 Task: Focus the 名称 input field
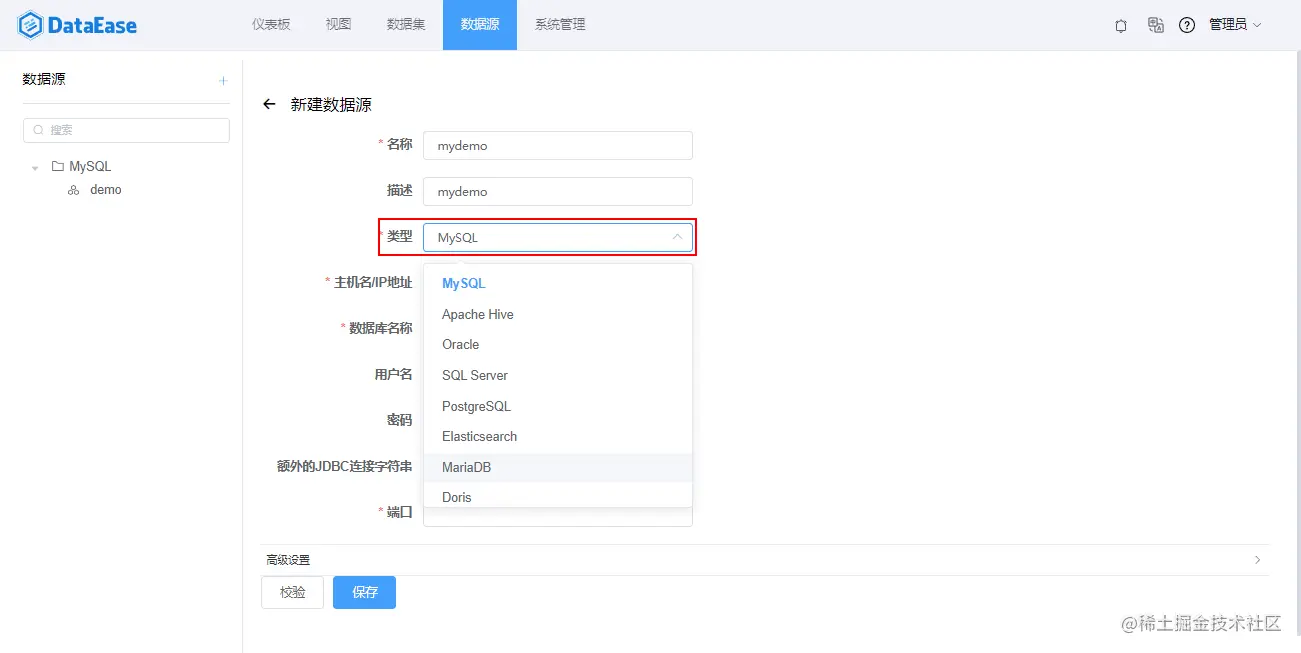(x=558, y=145)
